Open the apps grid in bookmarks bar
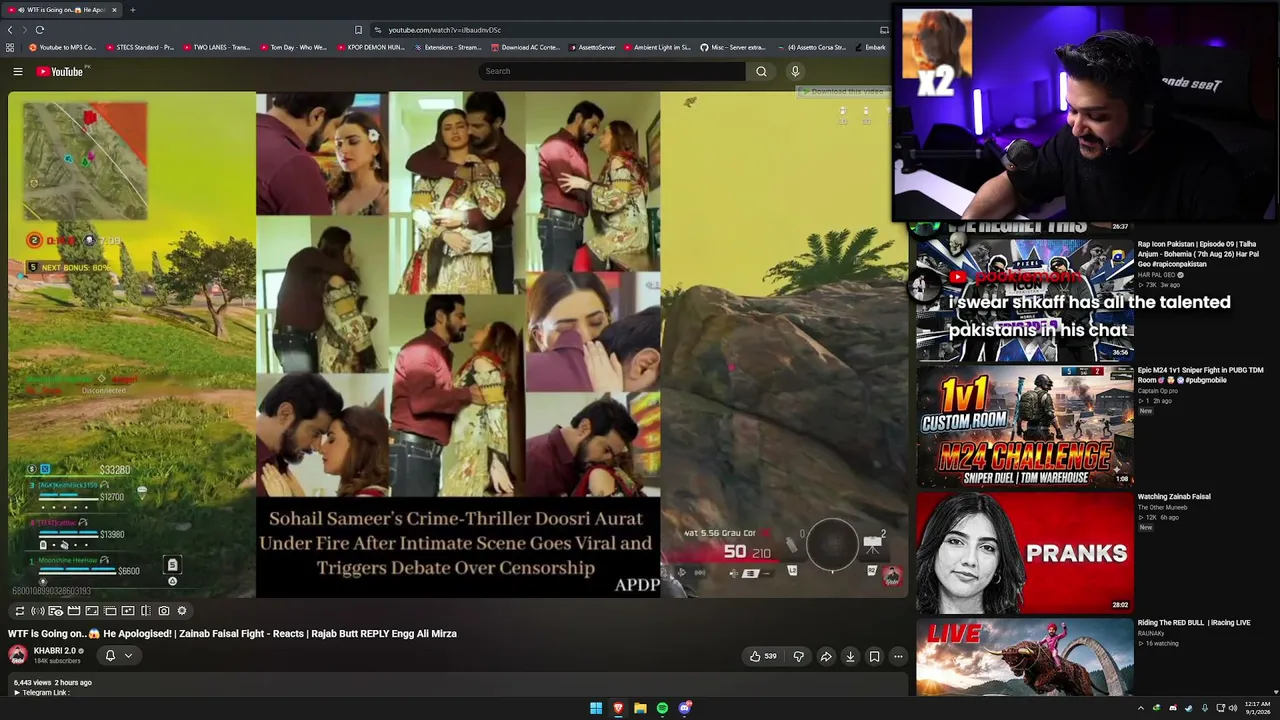The height and width of the screenshot is (720, 1280). coord(10,47)
